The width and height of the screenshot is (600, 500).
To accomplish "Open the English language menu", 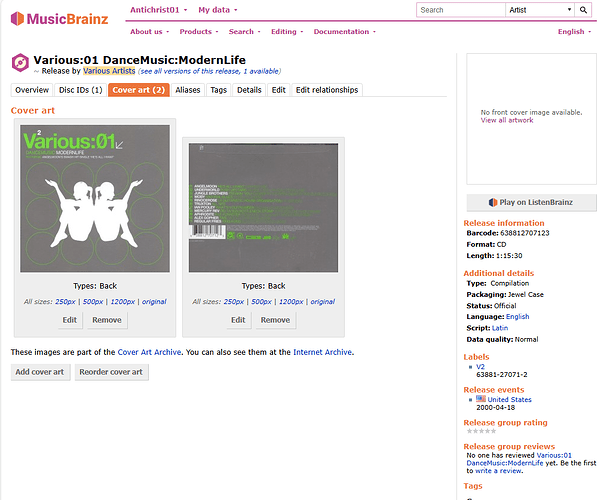I will pyautogui.click(x=574, y=32).
